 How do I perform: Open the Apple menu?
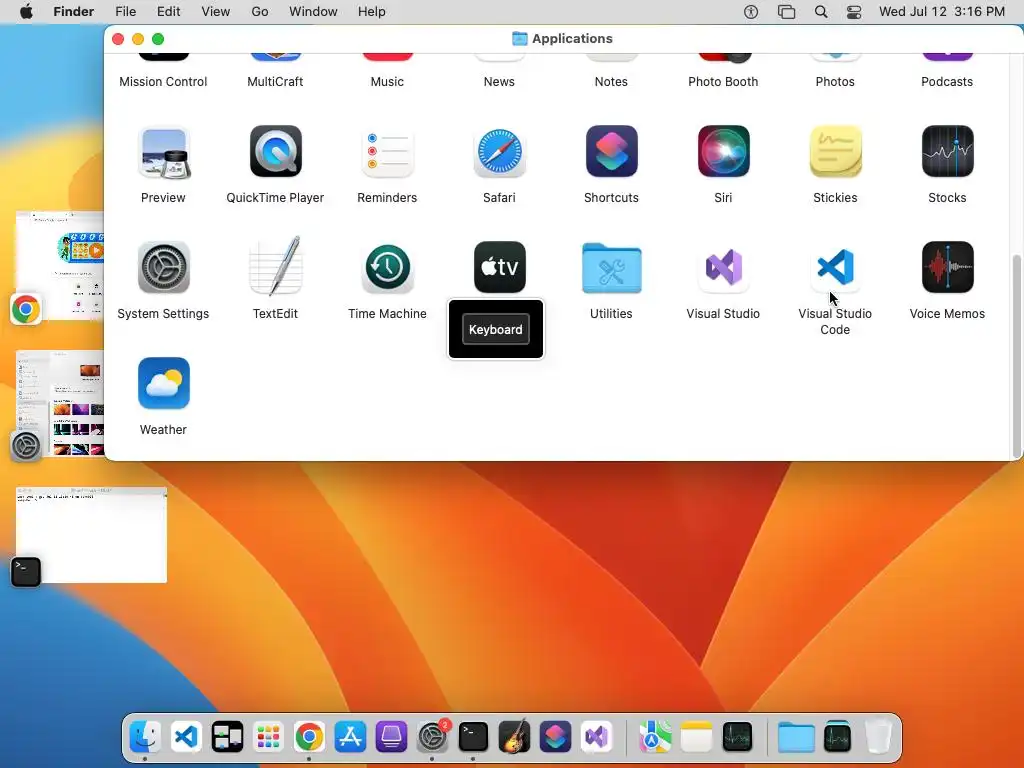(x=26, y=12)
